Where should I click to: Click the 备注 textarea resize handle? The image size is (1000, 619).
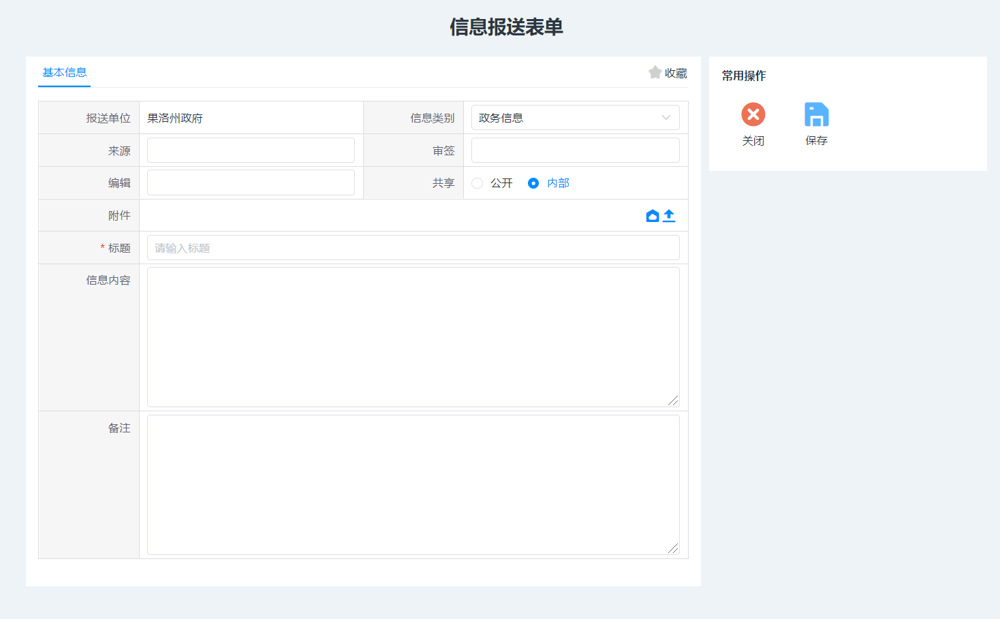[673, 548]
